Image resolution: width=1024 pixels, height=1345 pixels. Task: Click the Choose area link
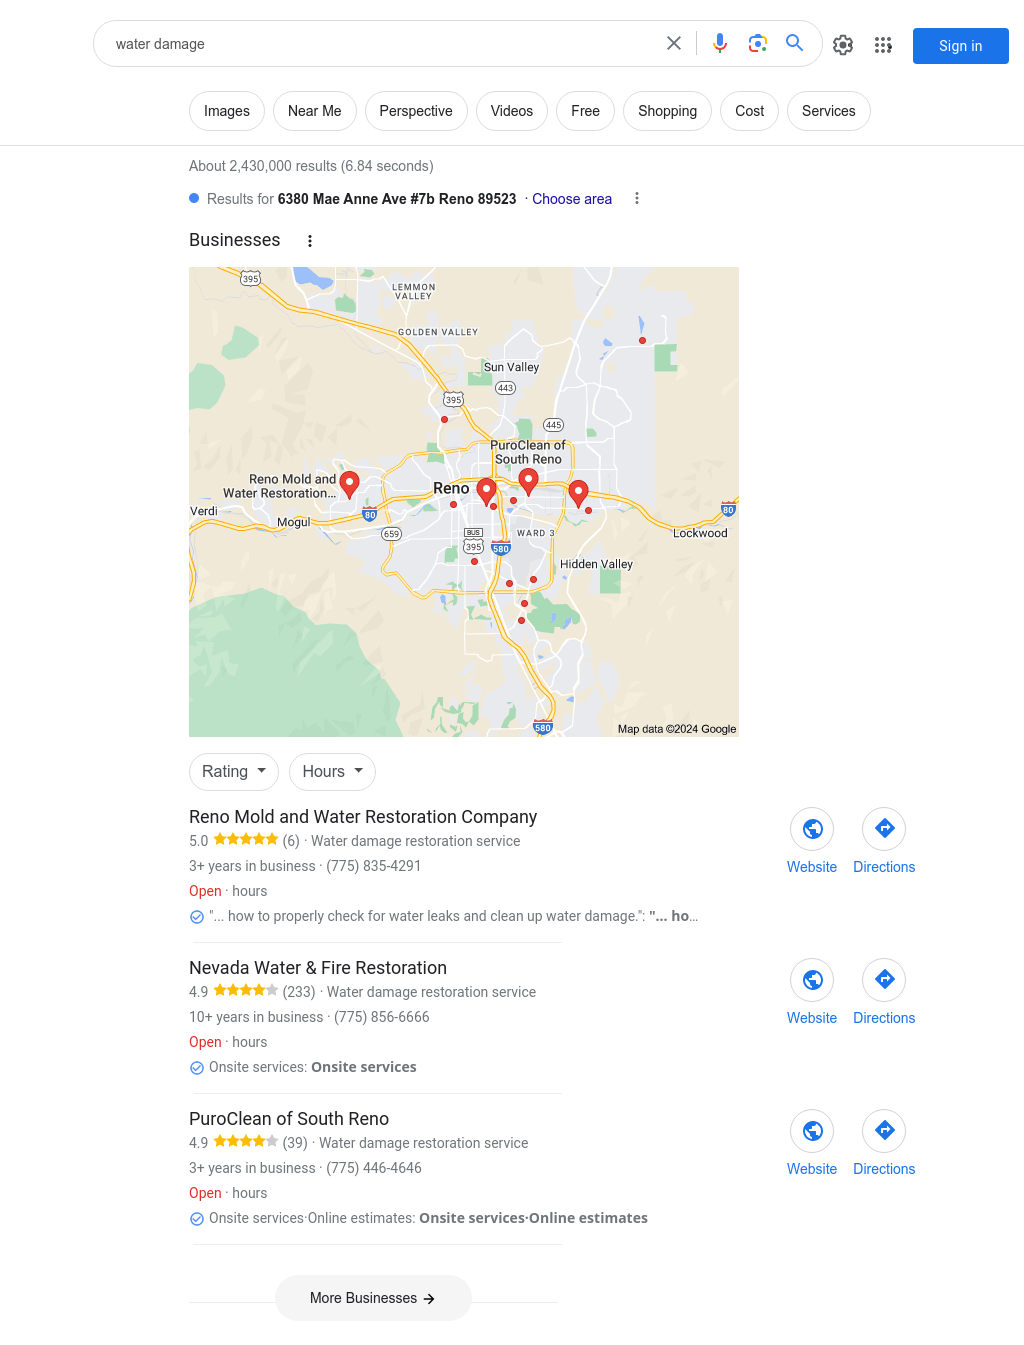(572, 199)
